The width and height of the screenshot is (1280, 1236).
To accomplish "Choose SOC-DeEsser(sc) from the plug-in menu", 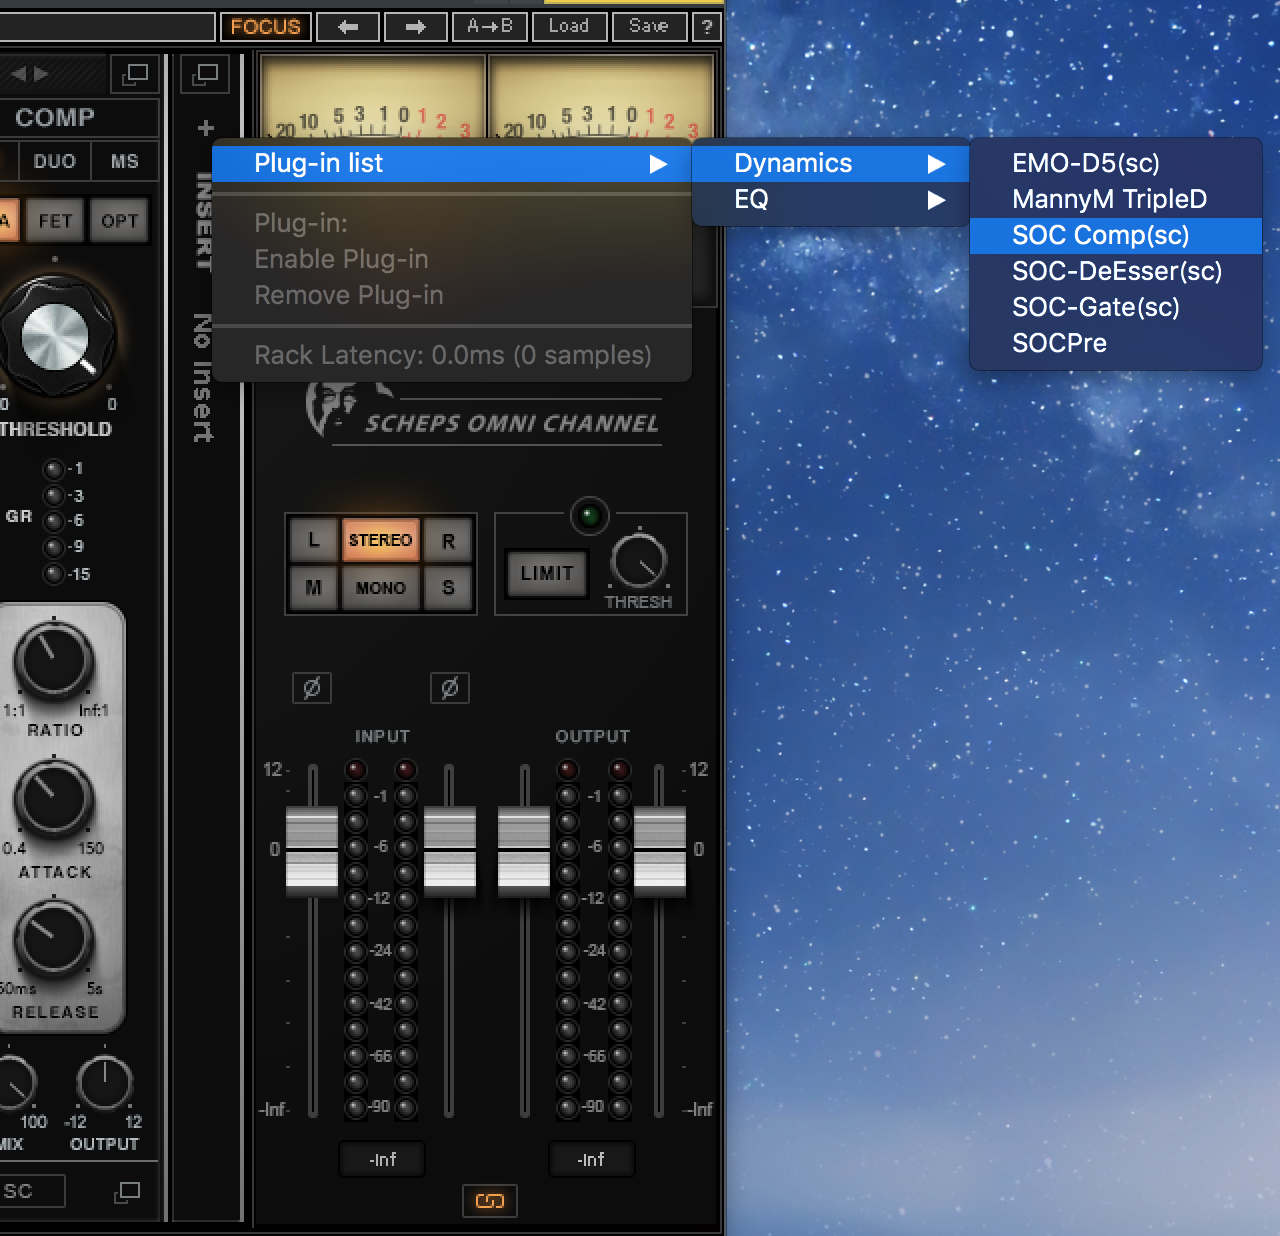I will click(1116, 271).
